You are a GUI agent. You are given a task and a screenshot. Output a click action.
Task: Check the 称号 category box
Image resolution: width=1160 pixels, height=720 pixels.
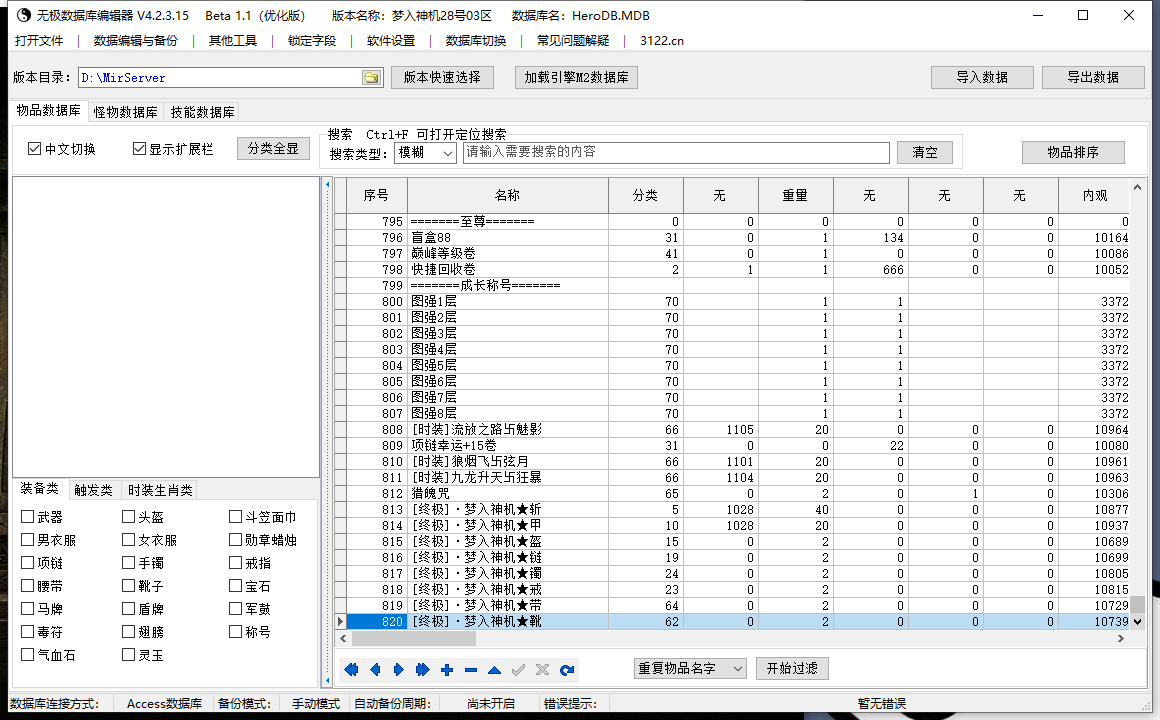(x=236, y=631)
